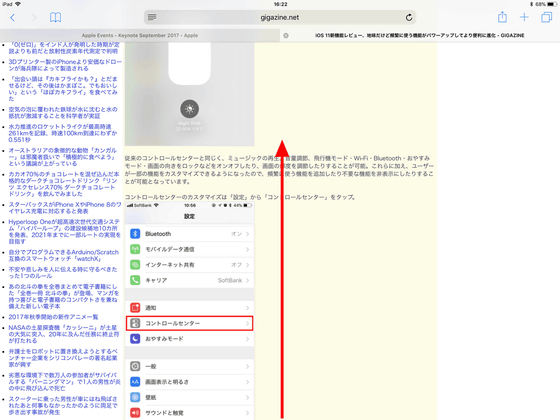Tap the Control Center brightness slider image
The height and width of the screenshot is (420, 560).
[189, 64]
